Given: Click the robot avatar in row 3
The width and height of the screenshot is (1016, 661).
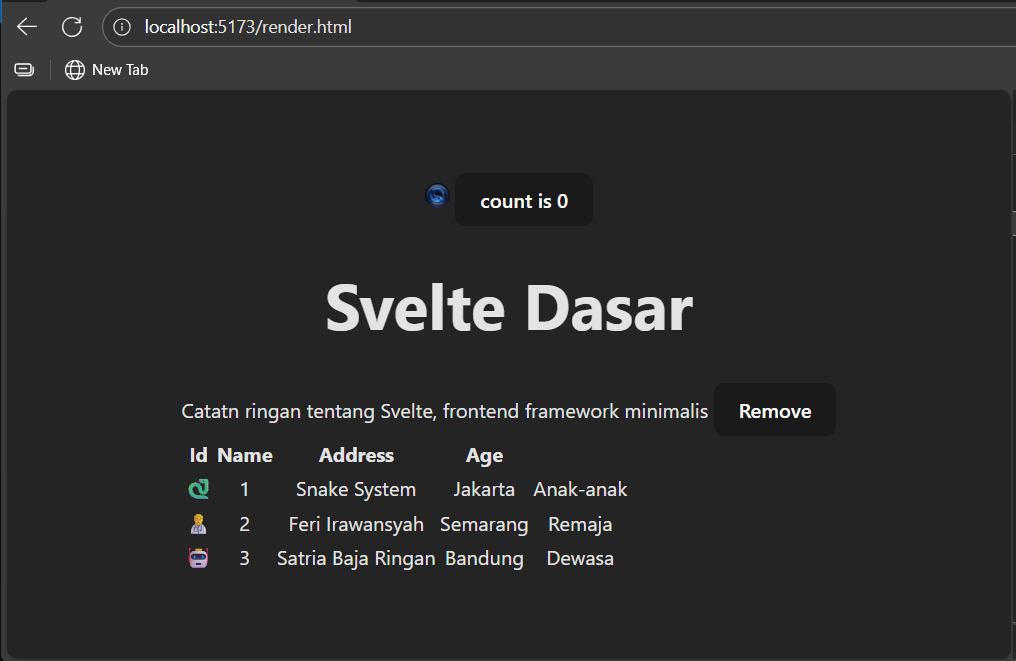Looking at the screenshot, I should [198, 558].
